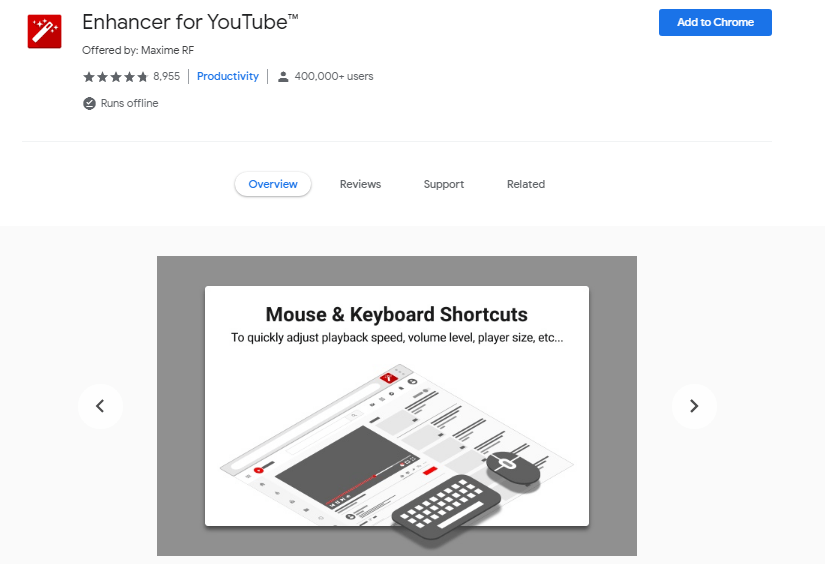825x564 pixels.
Task: Click the person icon beside the user count
Action: (x=283, y=77)
